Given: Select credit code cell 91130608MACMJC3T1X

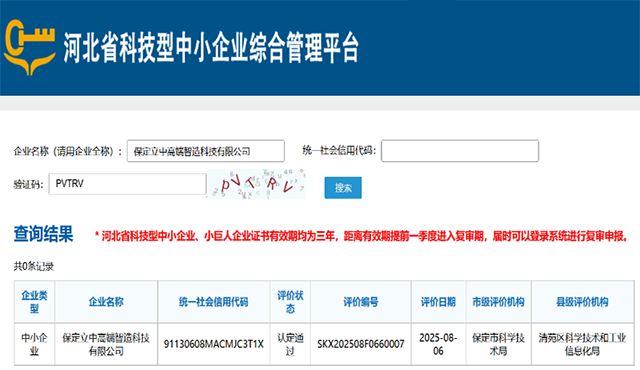Looking at the screenshot, I should pos(213,344).
